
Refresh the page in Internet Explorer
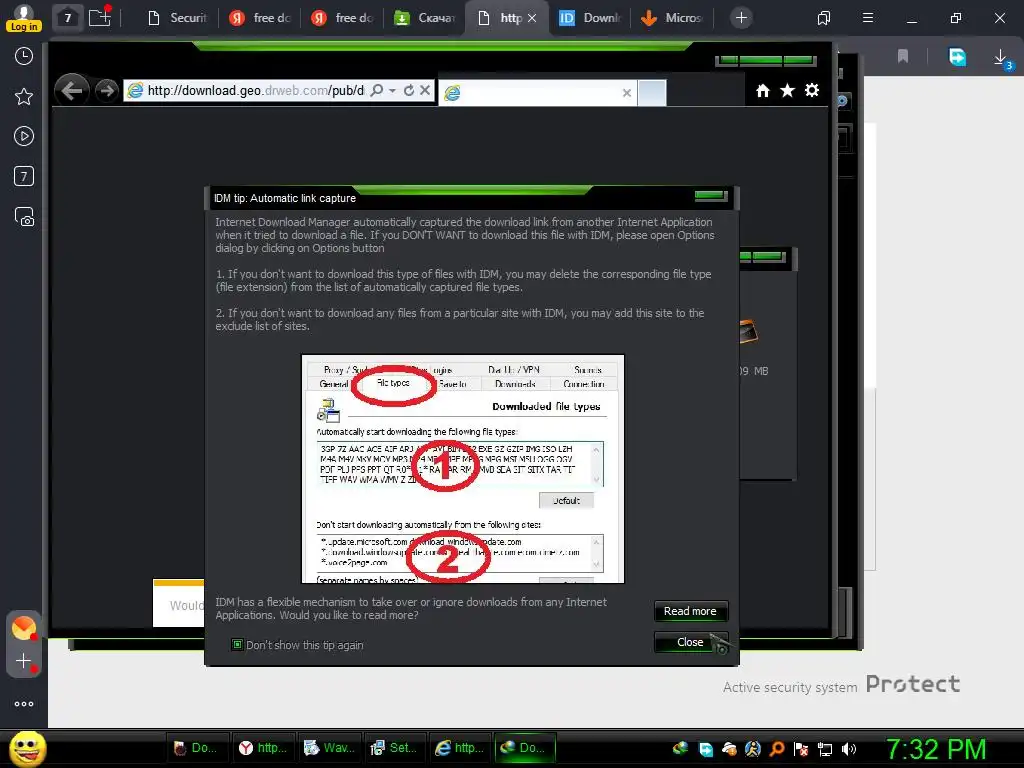click(409, 91)
